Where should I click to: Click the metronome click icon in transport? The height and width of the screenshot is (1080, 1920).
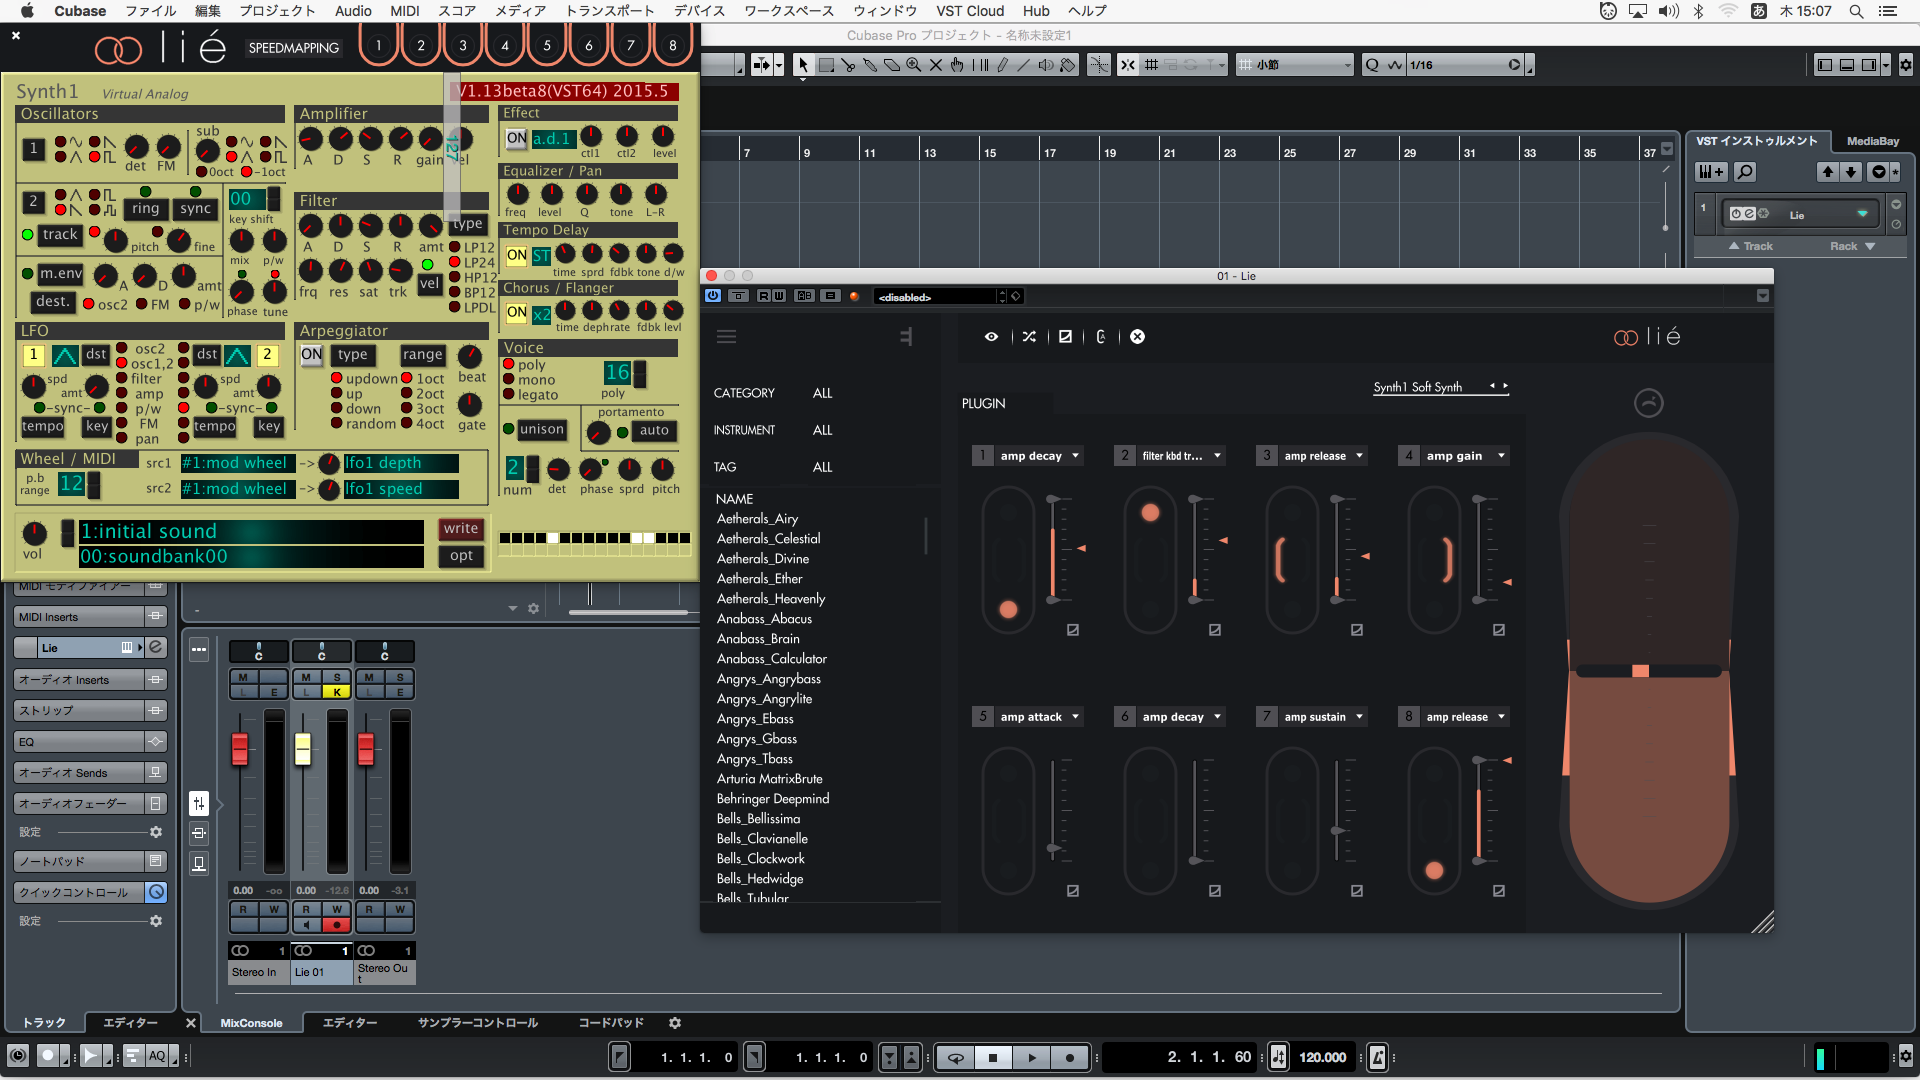tap(1377, 1057)
